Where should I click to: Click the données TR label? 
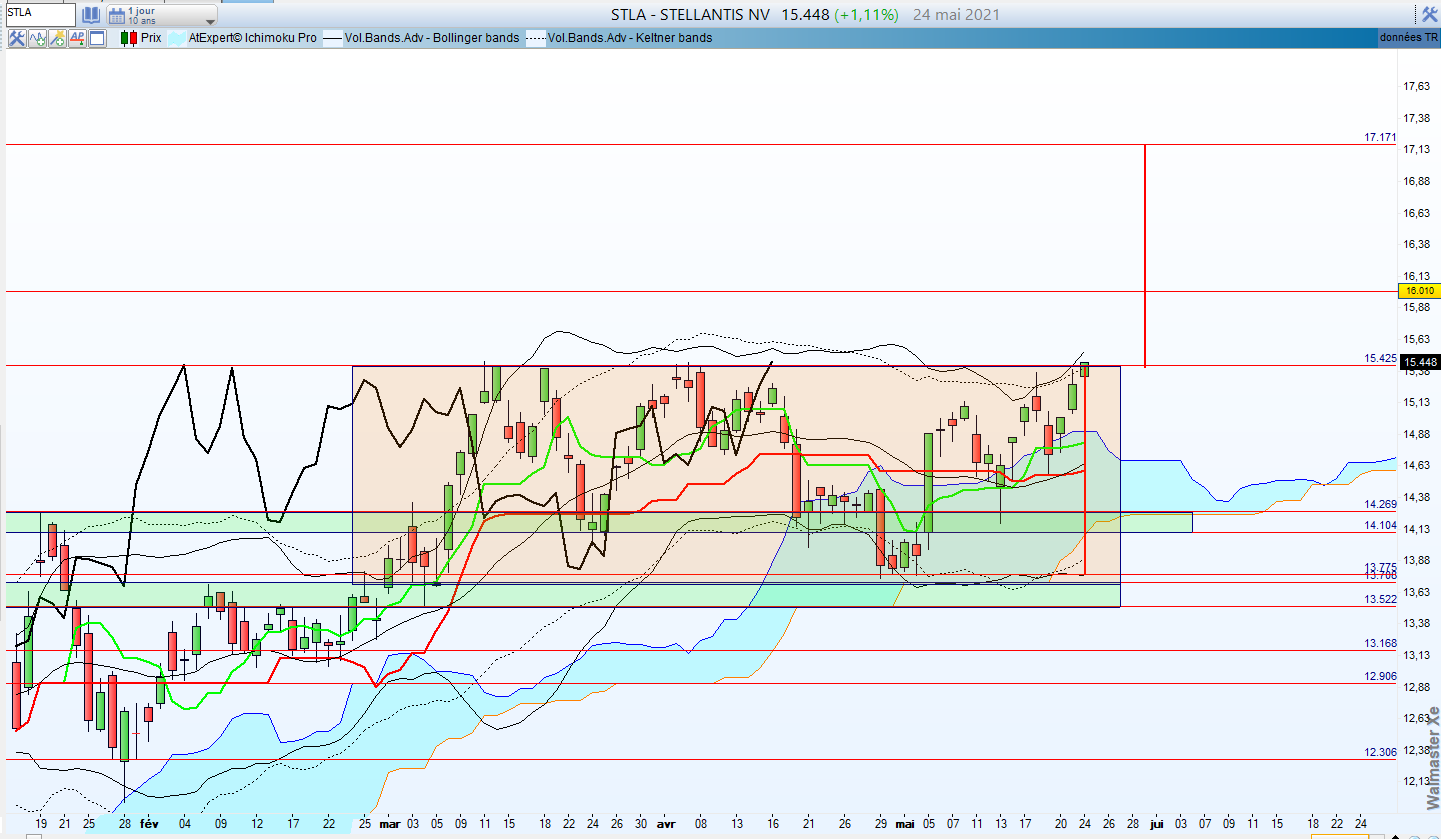(x=1409, y=37)
